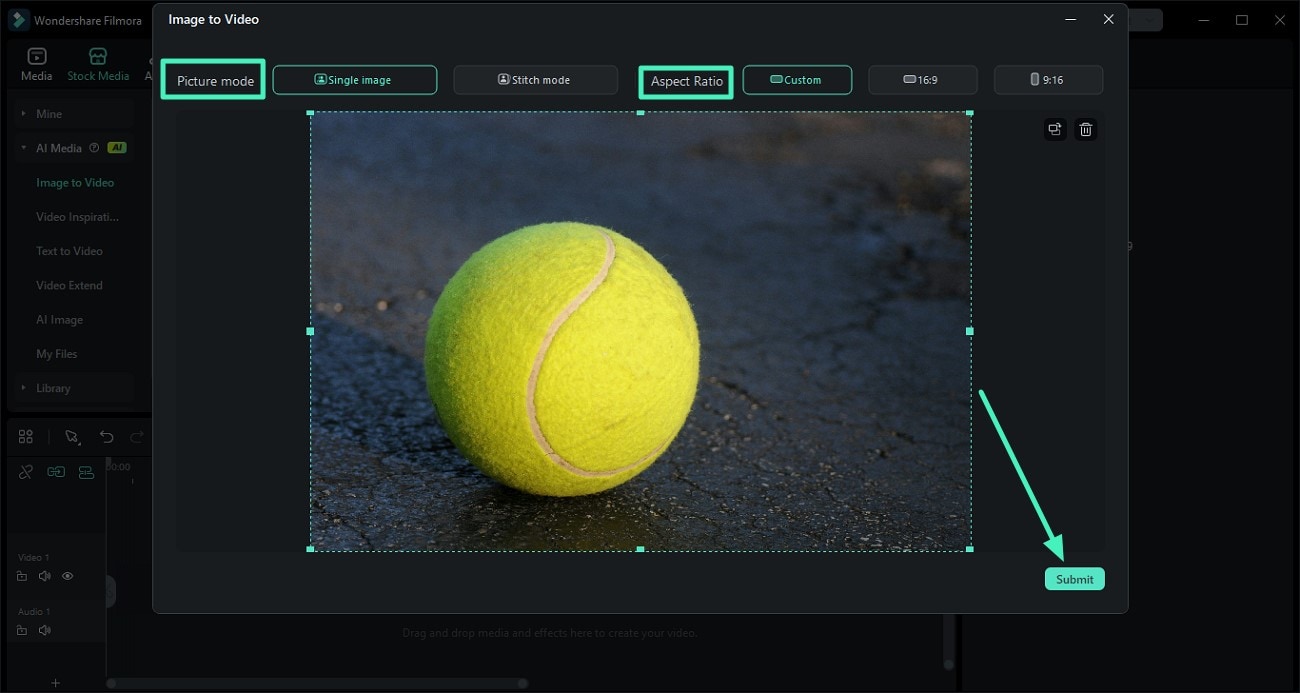Image resolution: width=1300 pixels, height=693 pixels.
Task: Toggle visibility of the Video 1 track
Action: tap(67, 576)
